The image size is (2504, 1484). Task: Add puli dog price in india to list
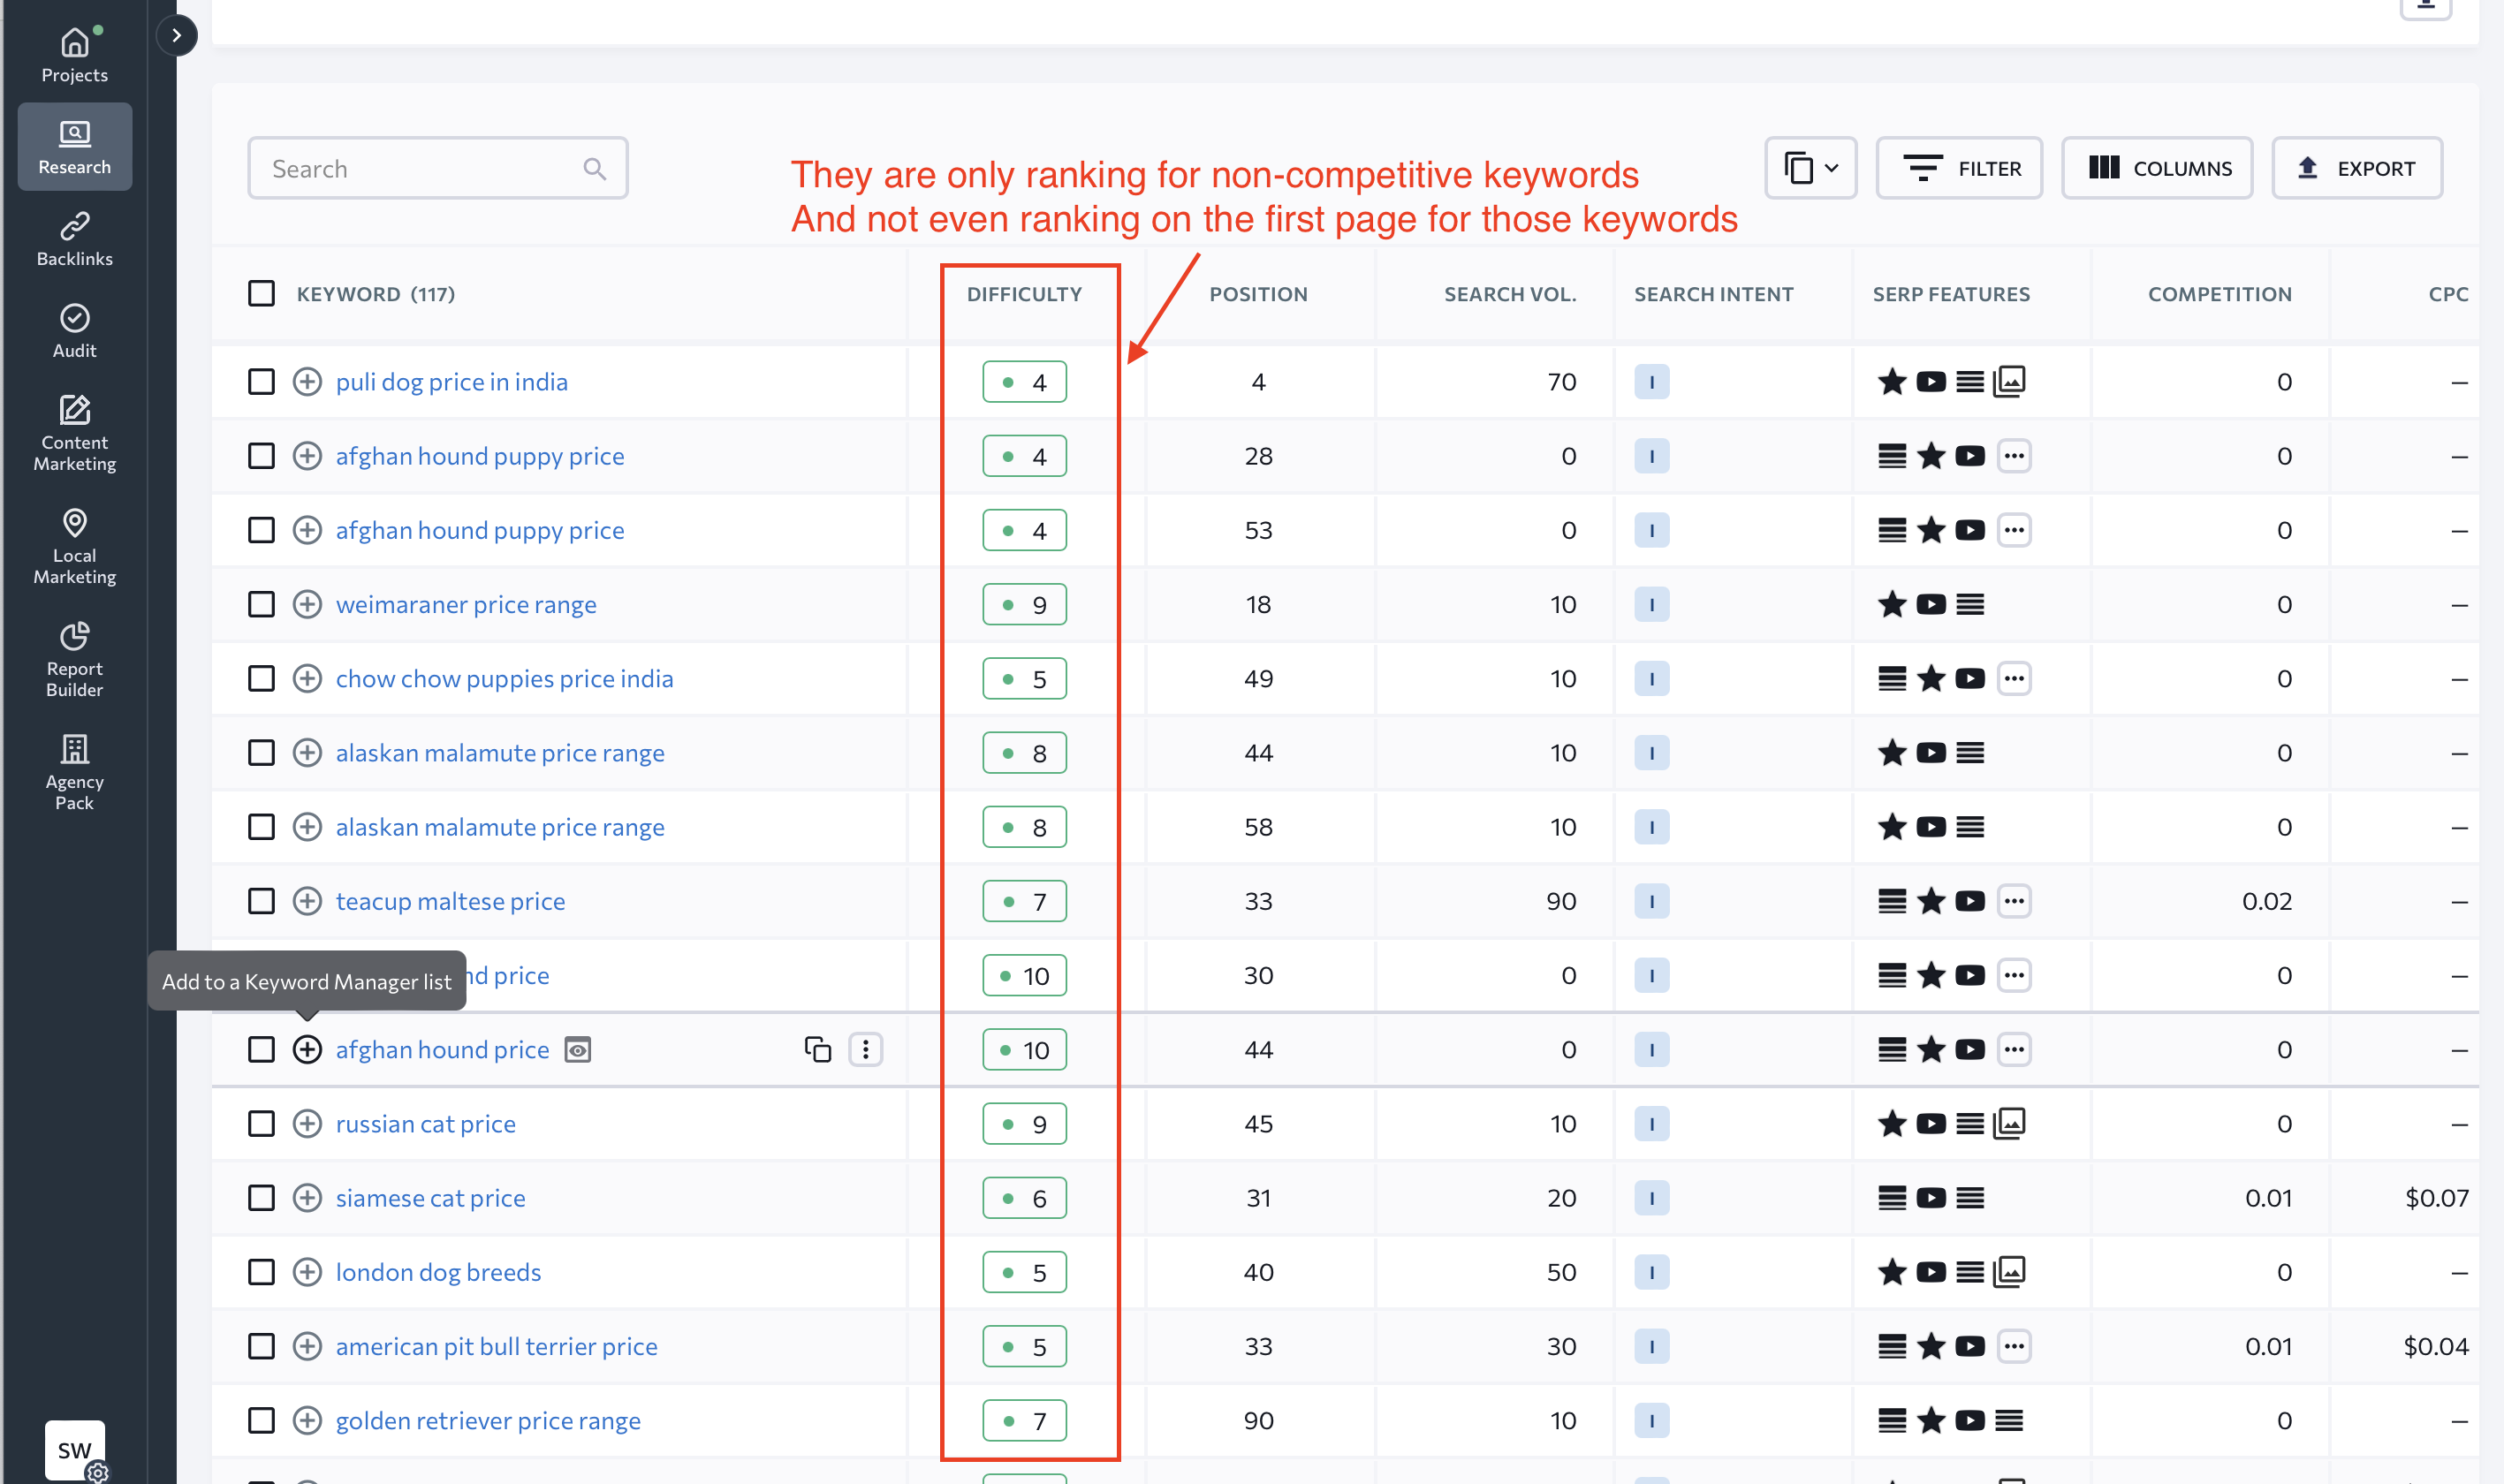point(307,382)
